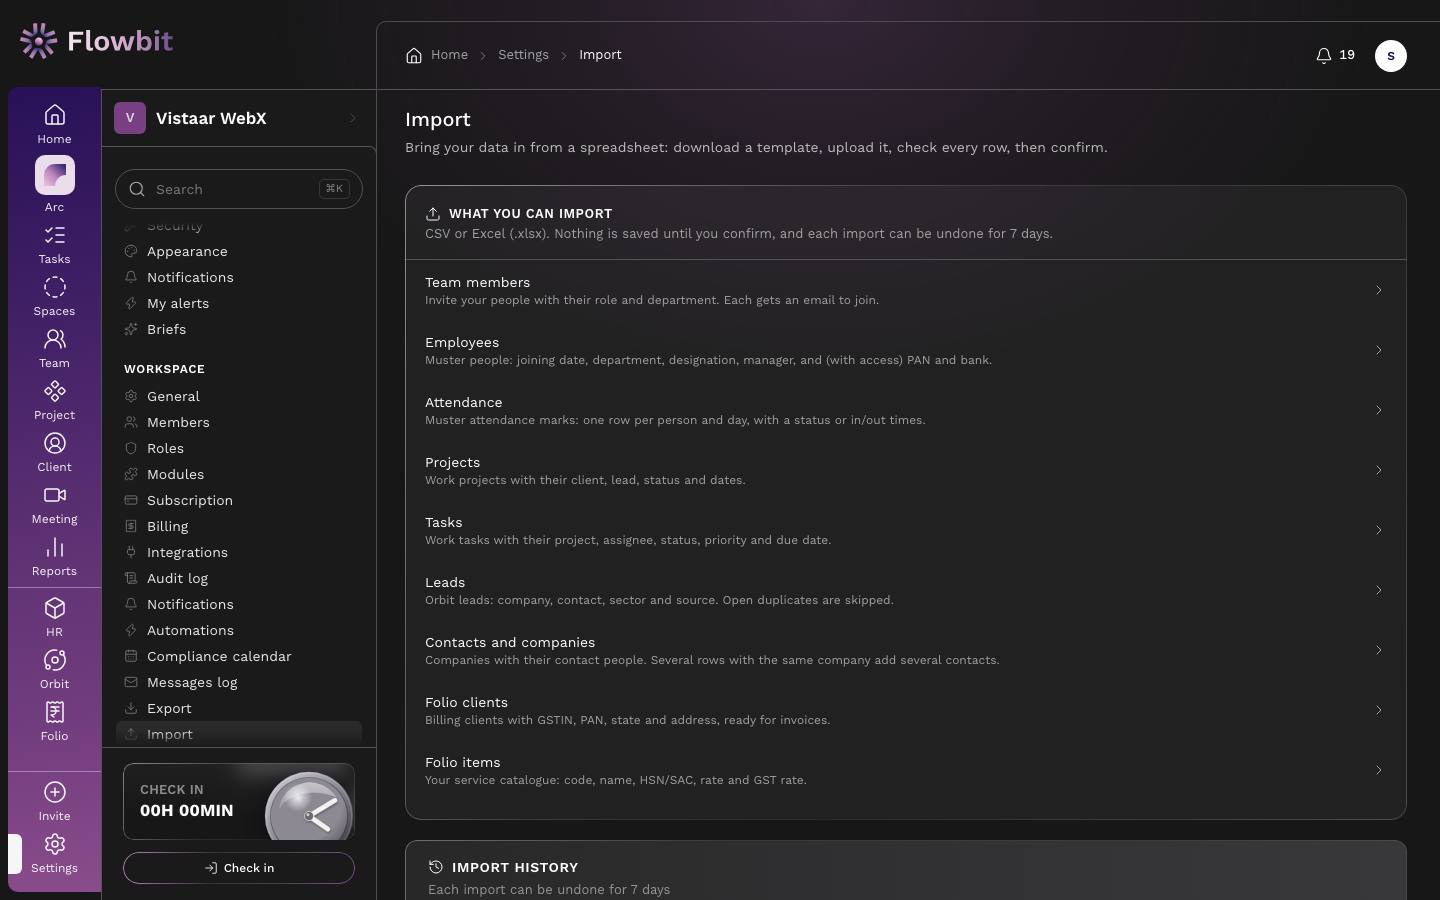This screenshot has width=1440, height=900.
Task: Select Appearance in settings menu
Action: [239, 252]
